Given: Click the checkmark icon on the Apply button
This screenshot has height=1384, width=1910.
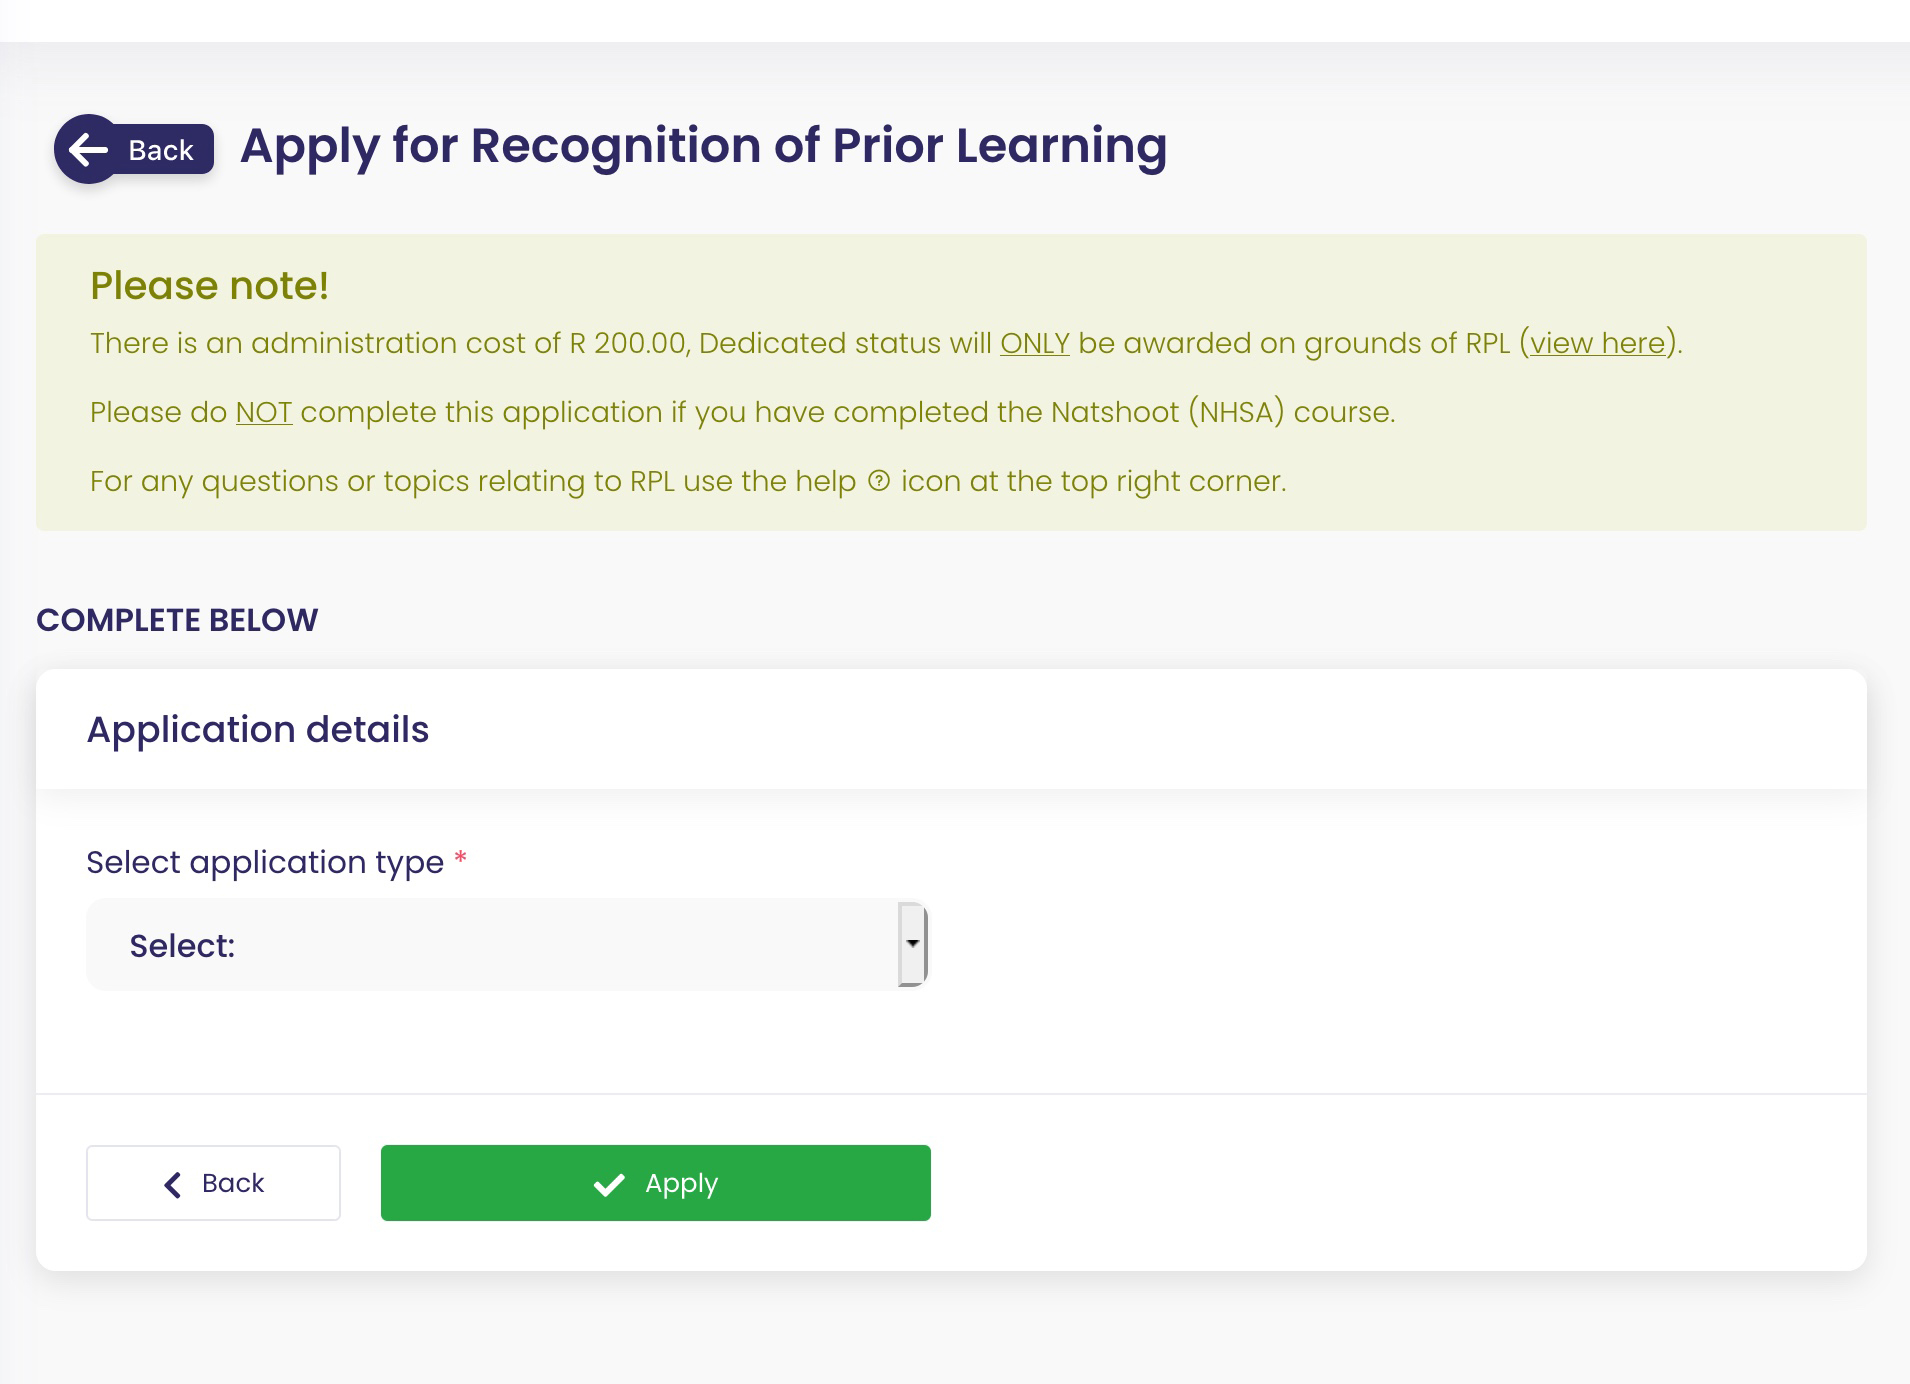Looking at the screenshot, I should [609, 1185].
